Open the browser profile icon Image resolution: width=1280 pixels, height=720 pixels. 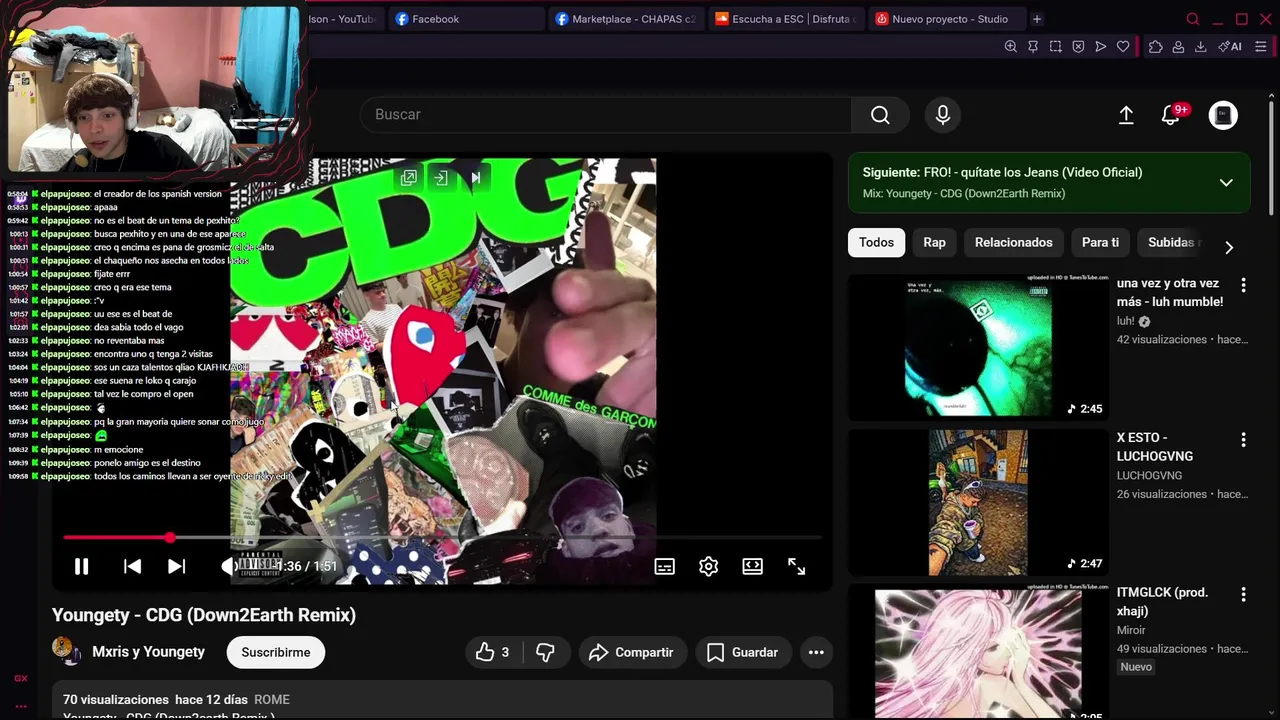pos(1178,46)
